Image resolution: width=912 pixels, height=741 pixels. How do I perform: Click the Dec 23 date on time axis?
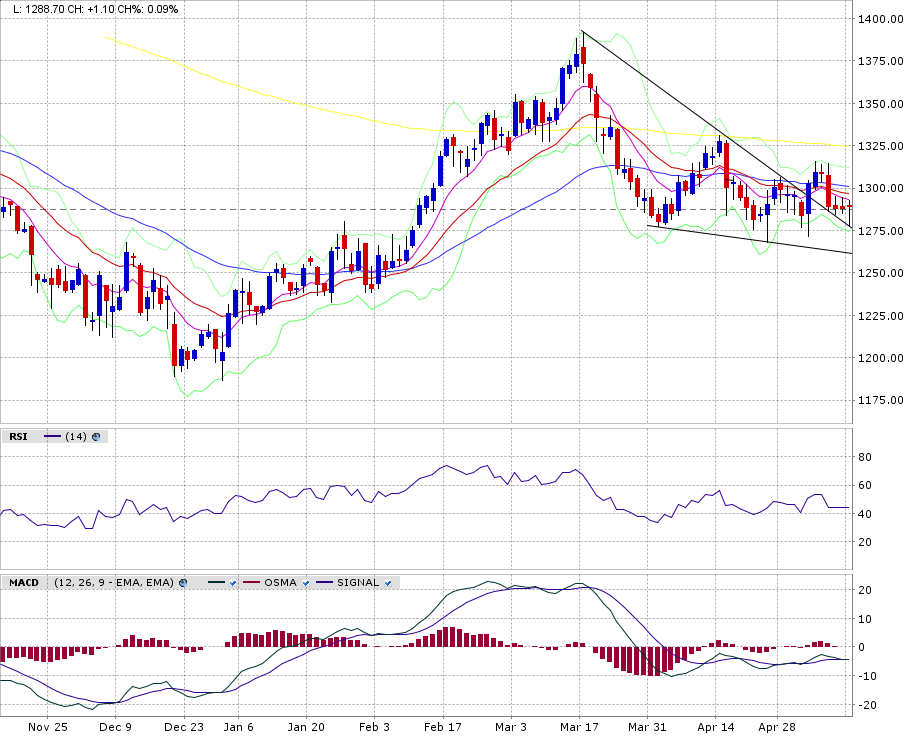pos(184,728)
